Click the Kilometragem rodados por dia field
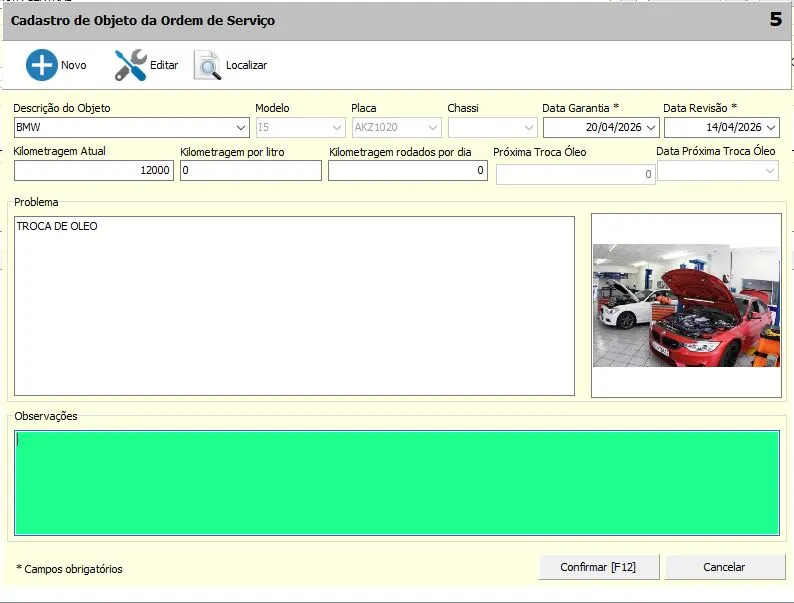Screen dimensions: 794x603 [x=408, y=170]
